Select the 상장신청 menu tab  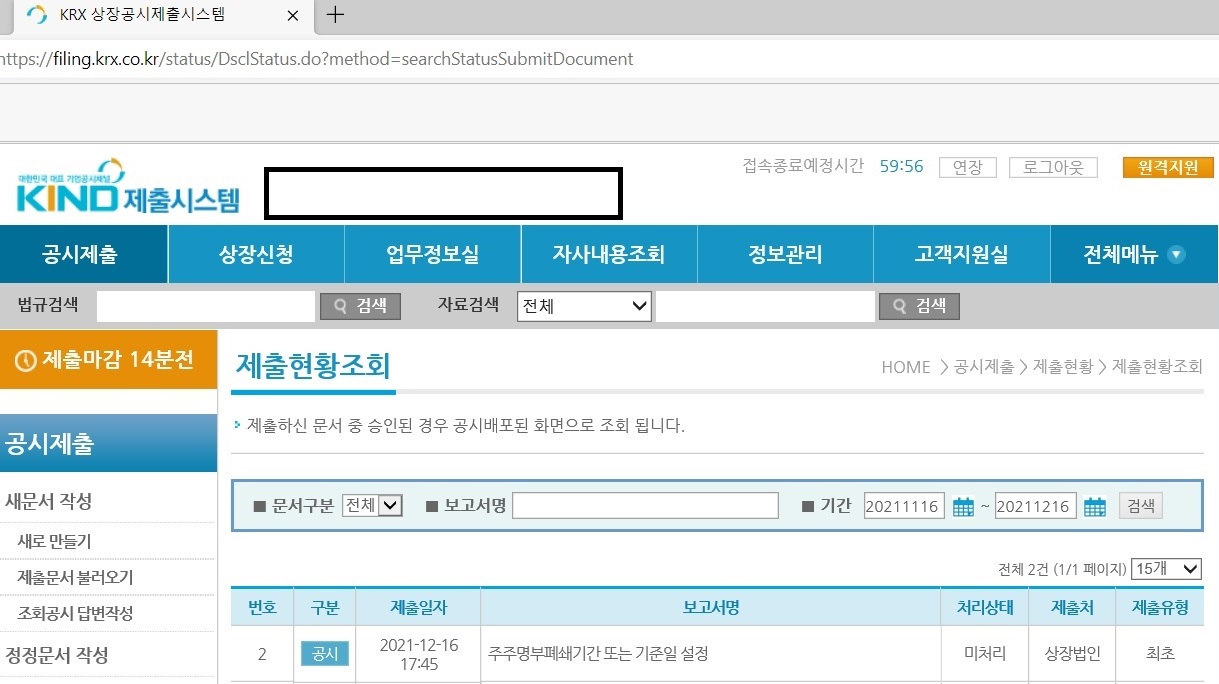[x=255, y=254]
